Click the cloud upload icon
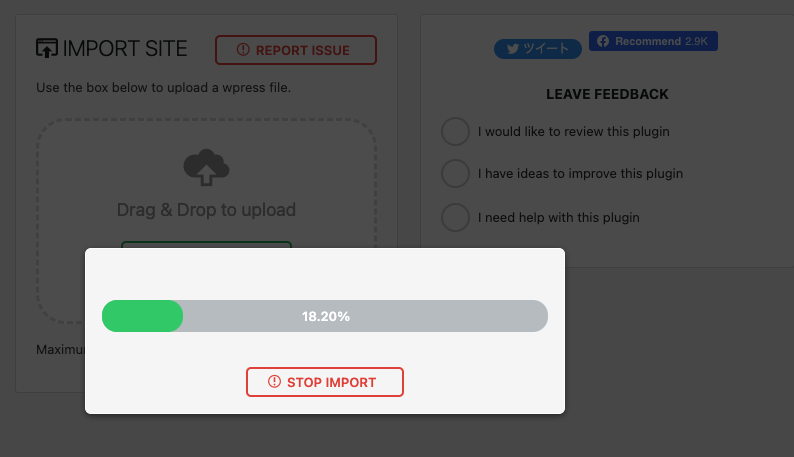 206,167
